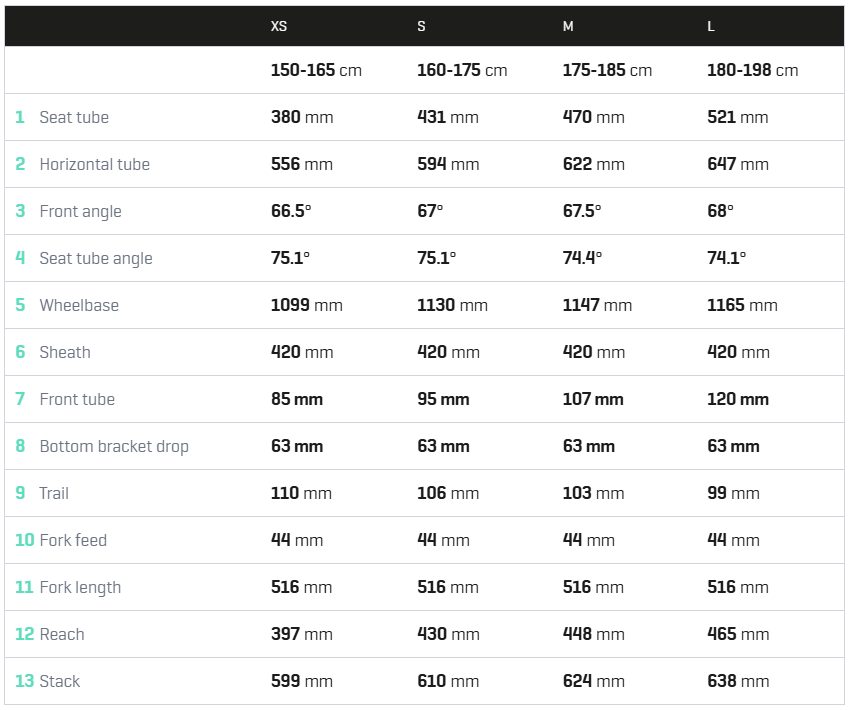Select the Trail row label
The height and width of the screenshot is (710, 852).
point(54,493)
